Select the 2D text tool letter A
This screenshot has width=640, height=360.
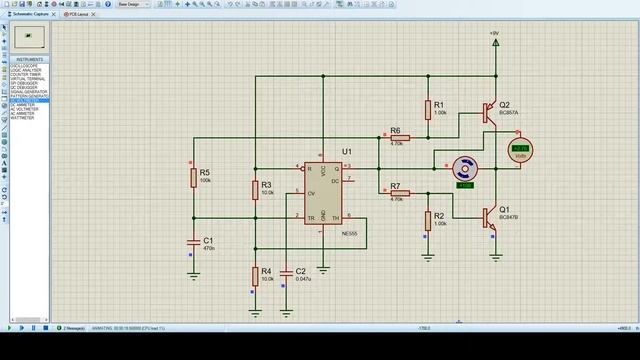(x=4, y=163)
